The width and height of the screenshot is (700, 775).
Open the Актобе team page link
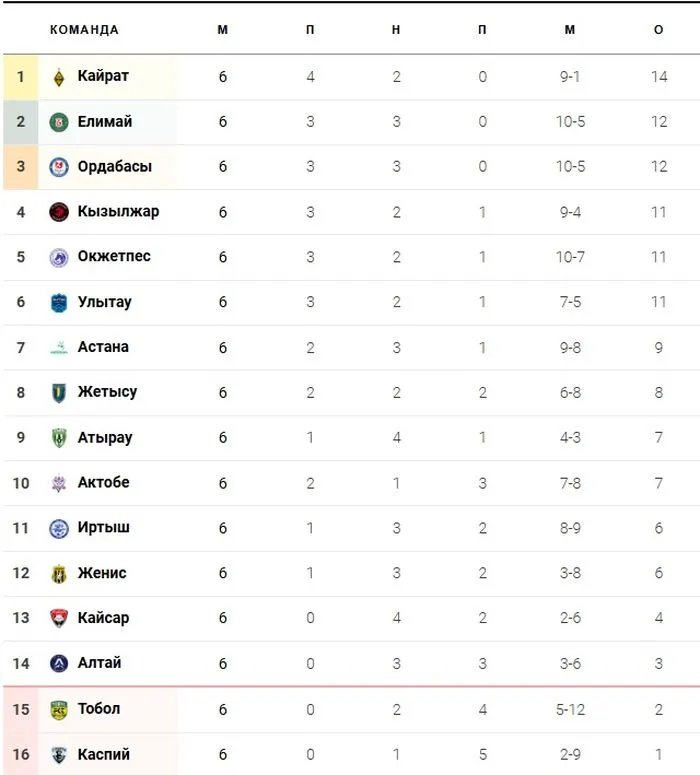103,482
